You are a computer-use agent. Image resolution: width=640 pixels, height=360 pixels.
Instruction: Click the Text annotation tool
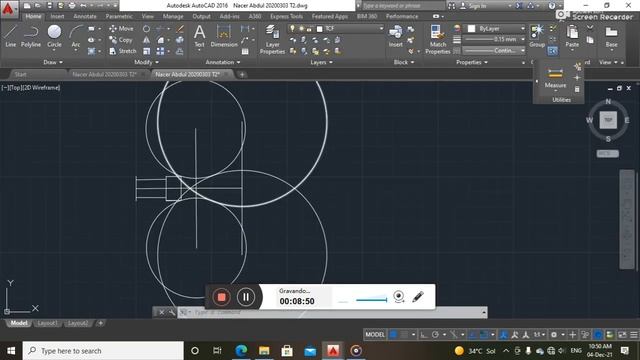[x=199, y=36]
